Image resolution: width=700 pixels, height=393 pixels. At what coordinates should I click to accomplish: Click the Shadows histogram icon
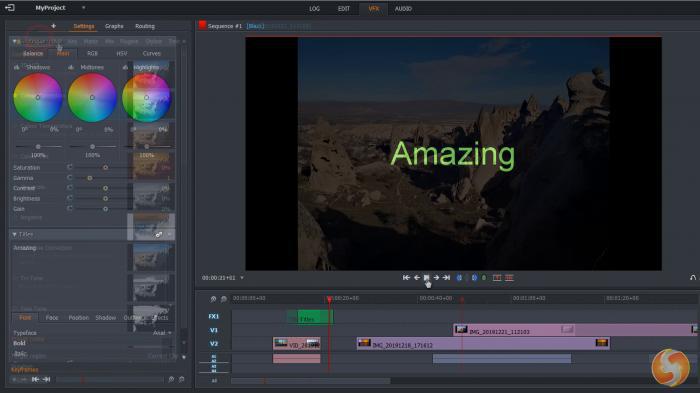pos(17,67)
